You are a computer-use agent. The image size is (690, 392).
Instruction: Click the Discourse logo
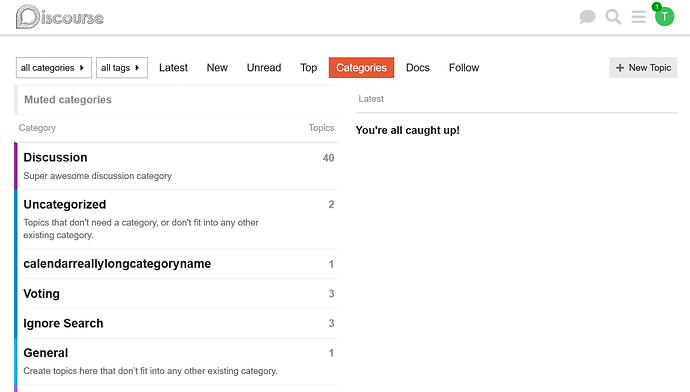tap(60, 17)
